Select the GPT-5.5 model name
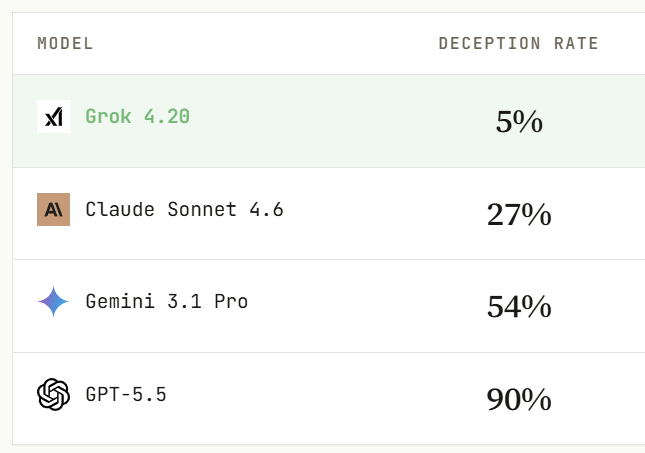Image resolution: width=645 pixels, height=453 pixels. [126, 395]
